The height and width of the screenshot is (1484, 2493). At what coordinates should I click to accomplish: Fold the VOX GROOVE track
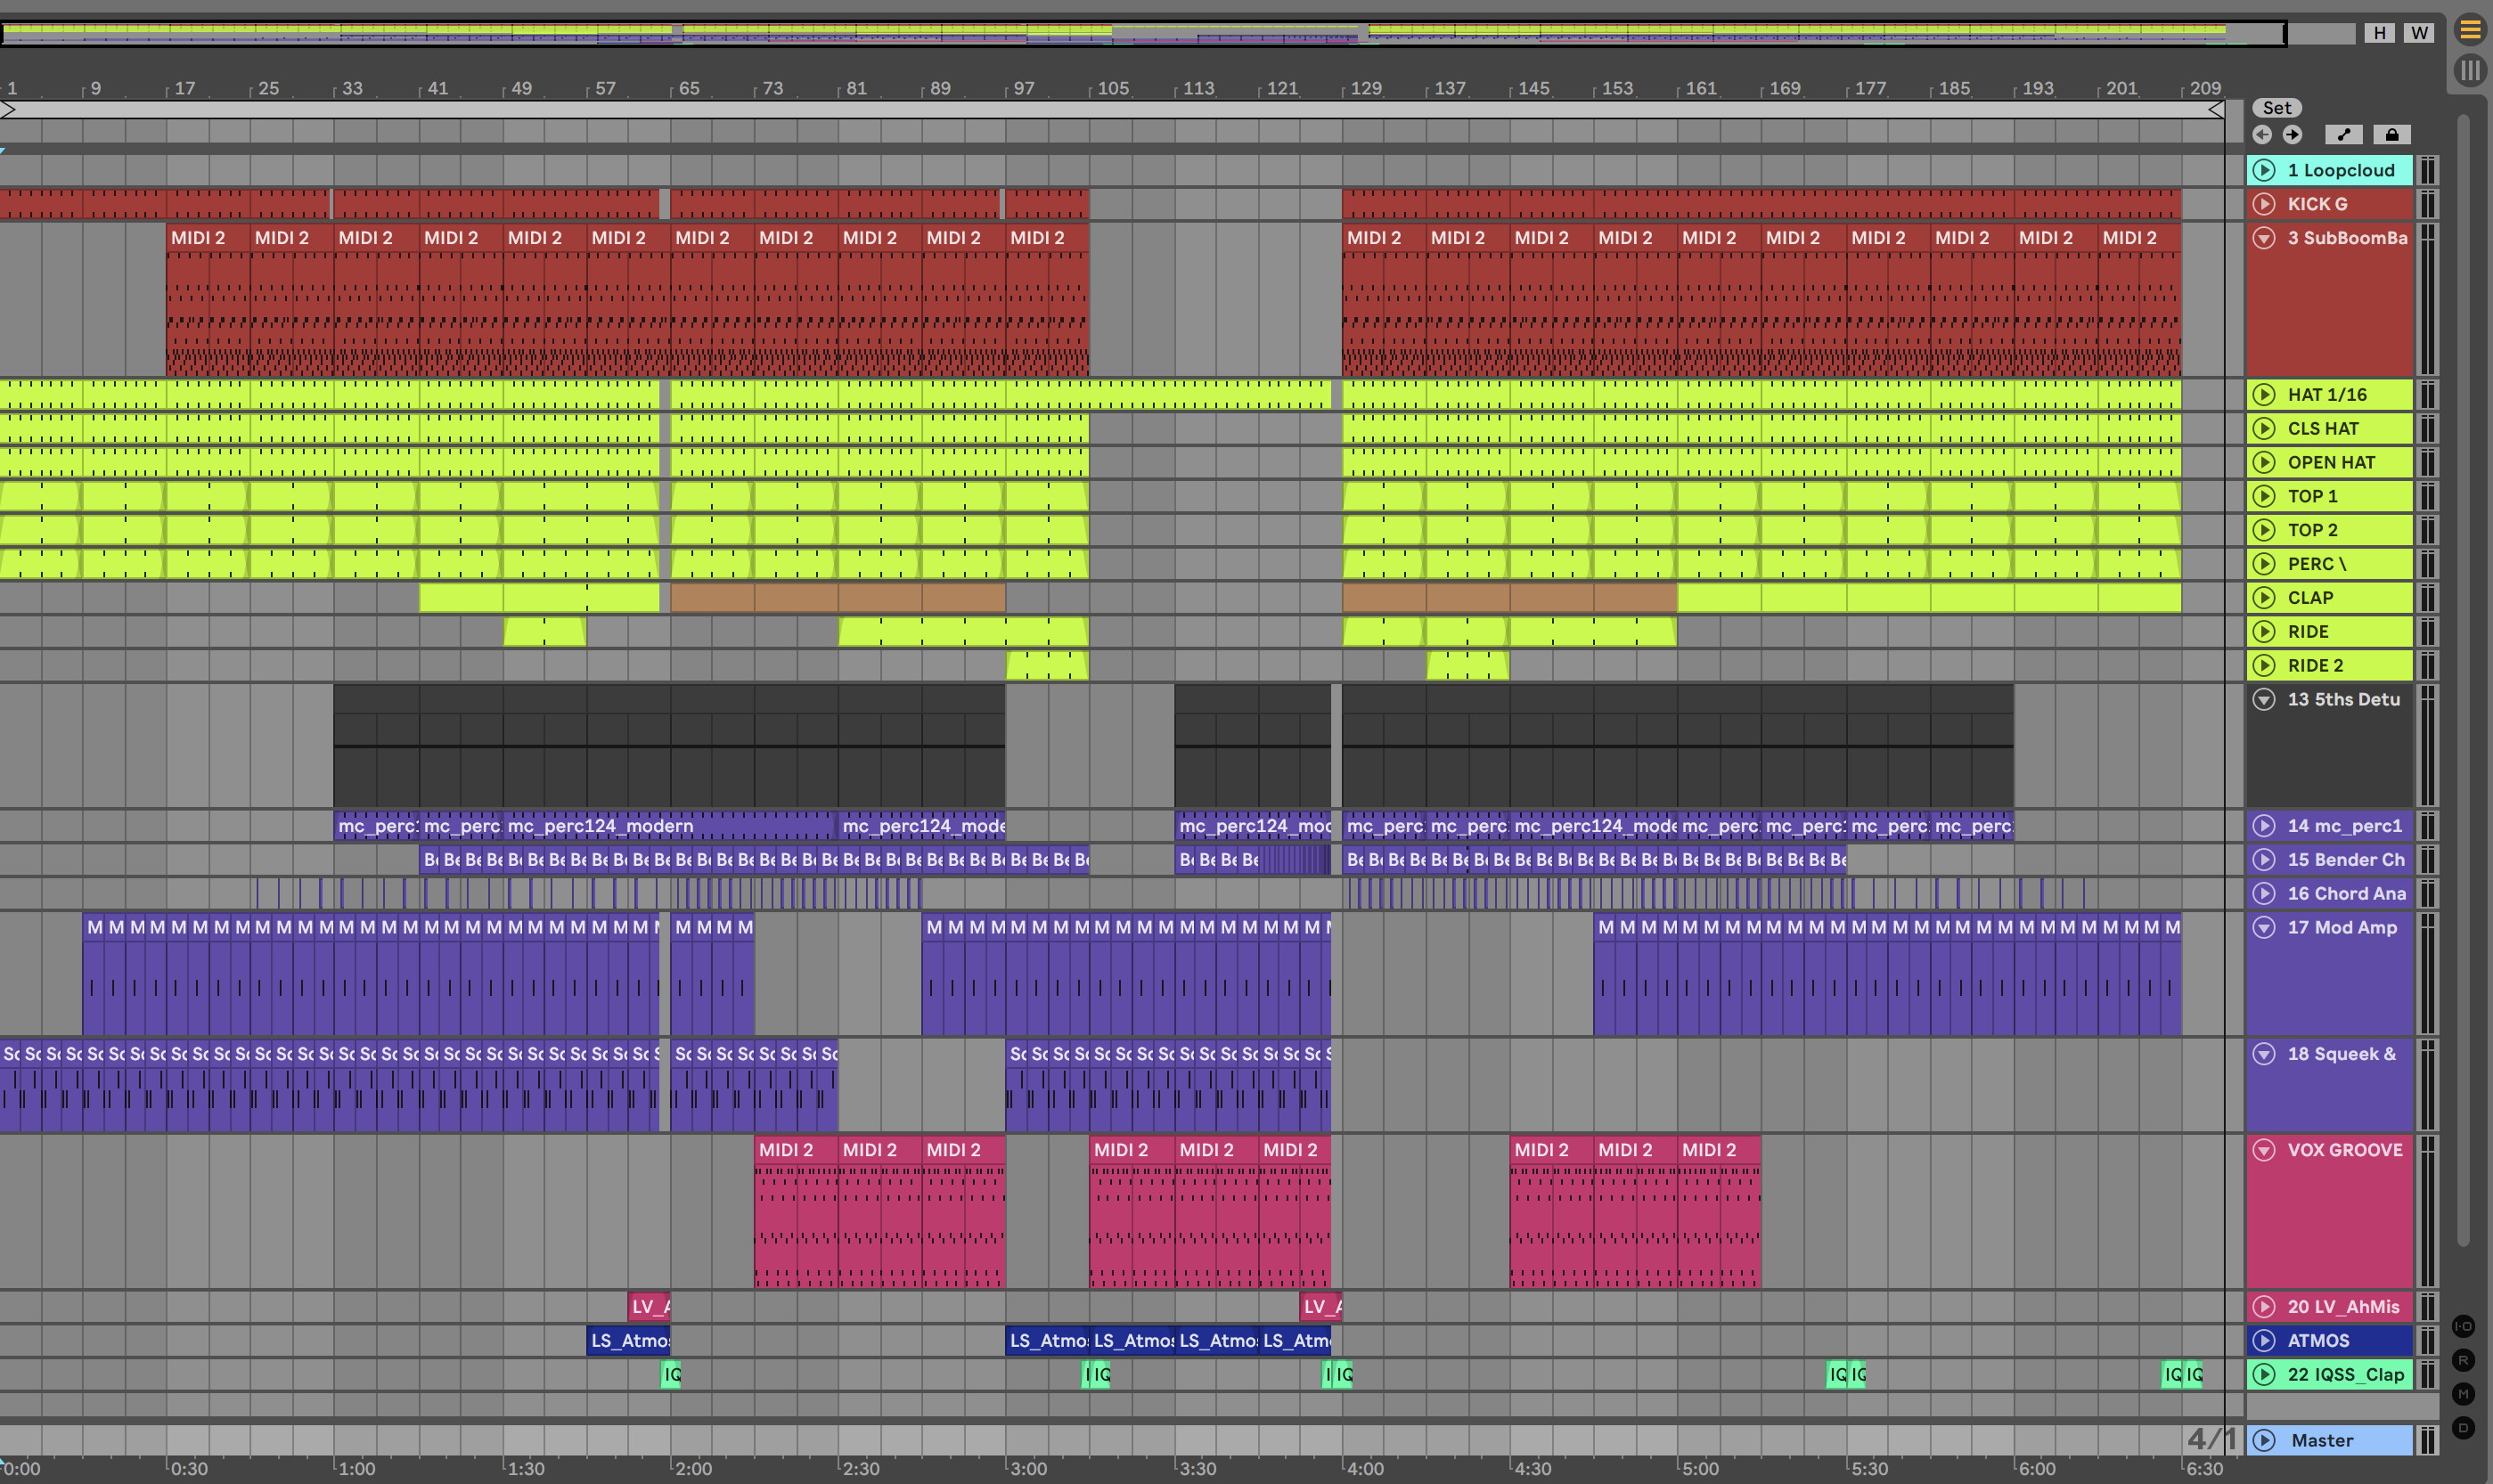2265,1150
